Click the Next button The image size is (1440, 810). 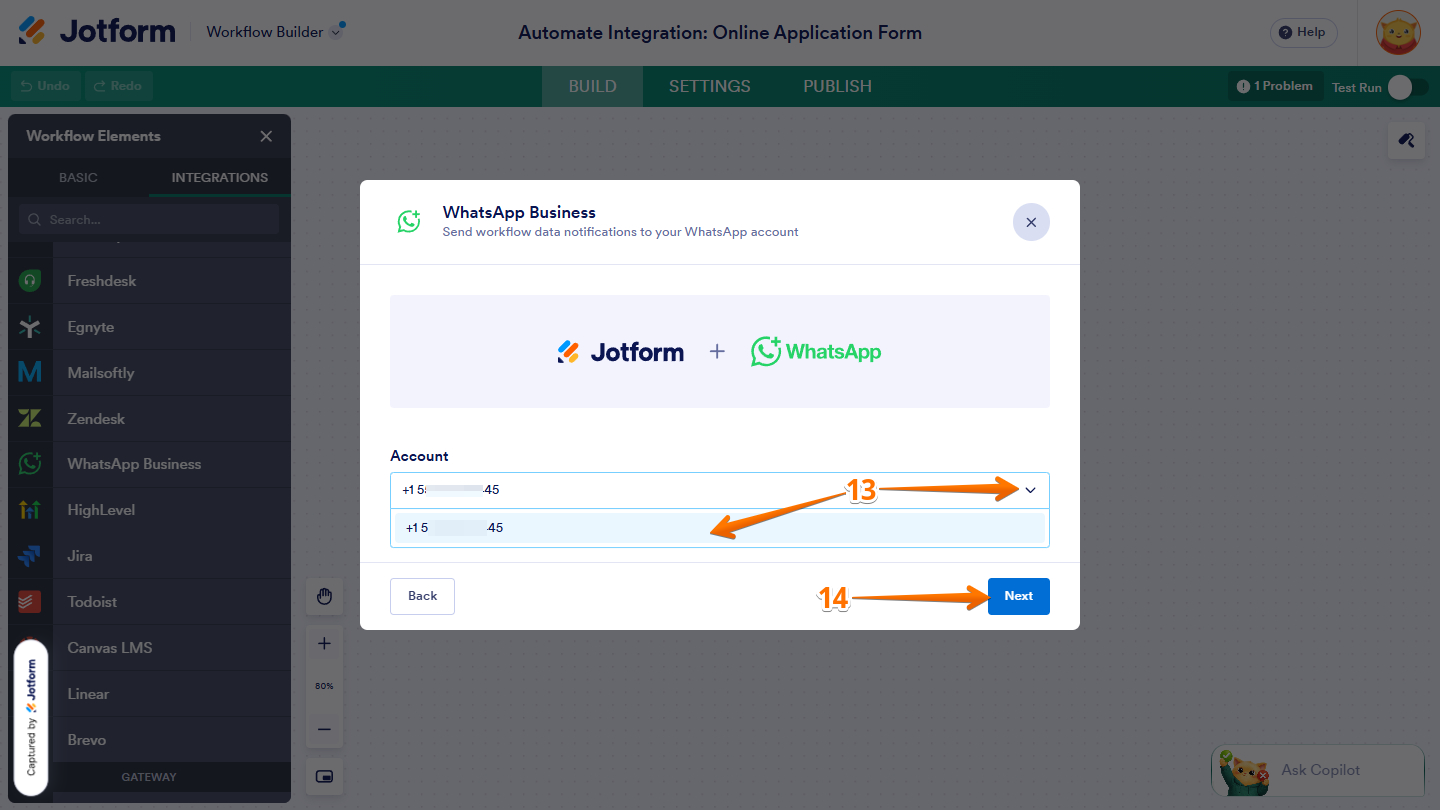click(x=1019, y=596)
